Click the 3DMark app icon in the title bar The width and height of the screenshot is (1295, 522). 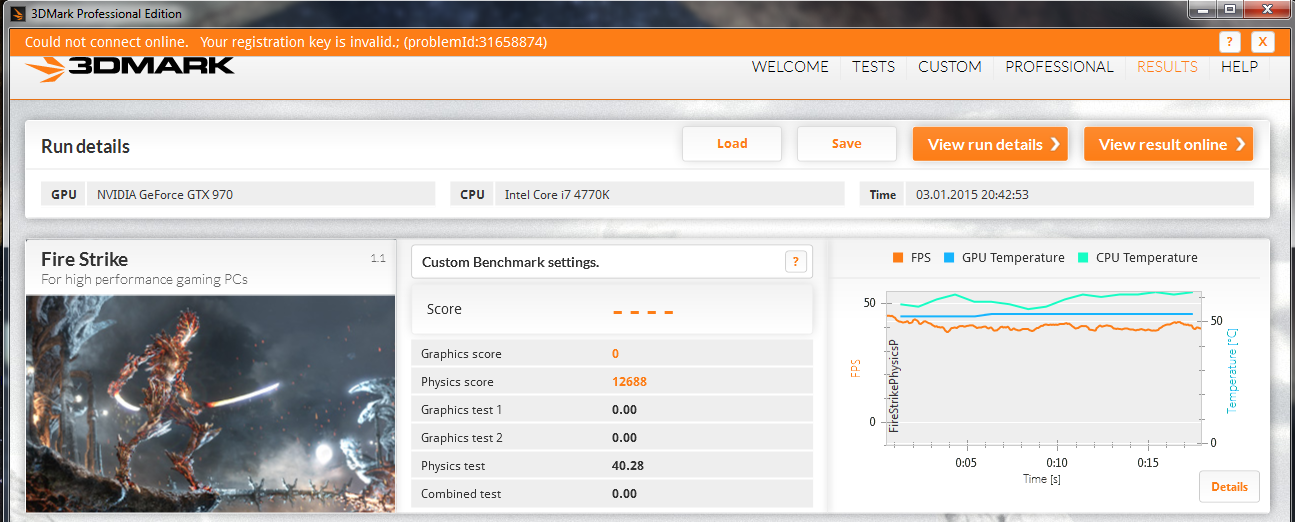(x=19, y=13)
